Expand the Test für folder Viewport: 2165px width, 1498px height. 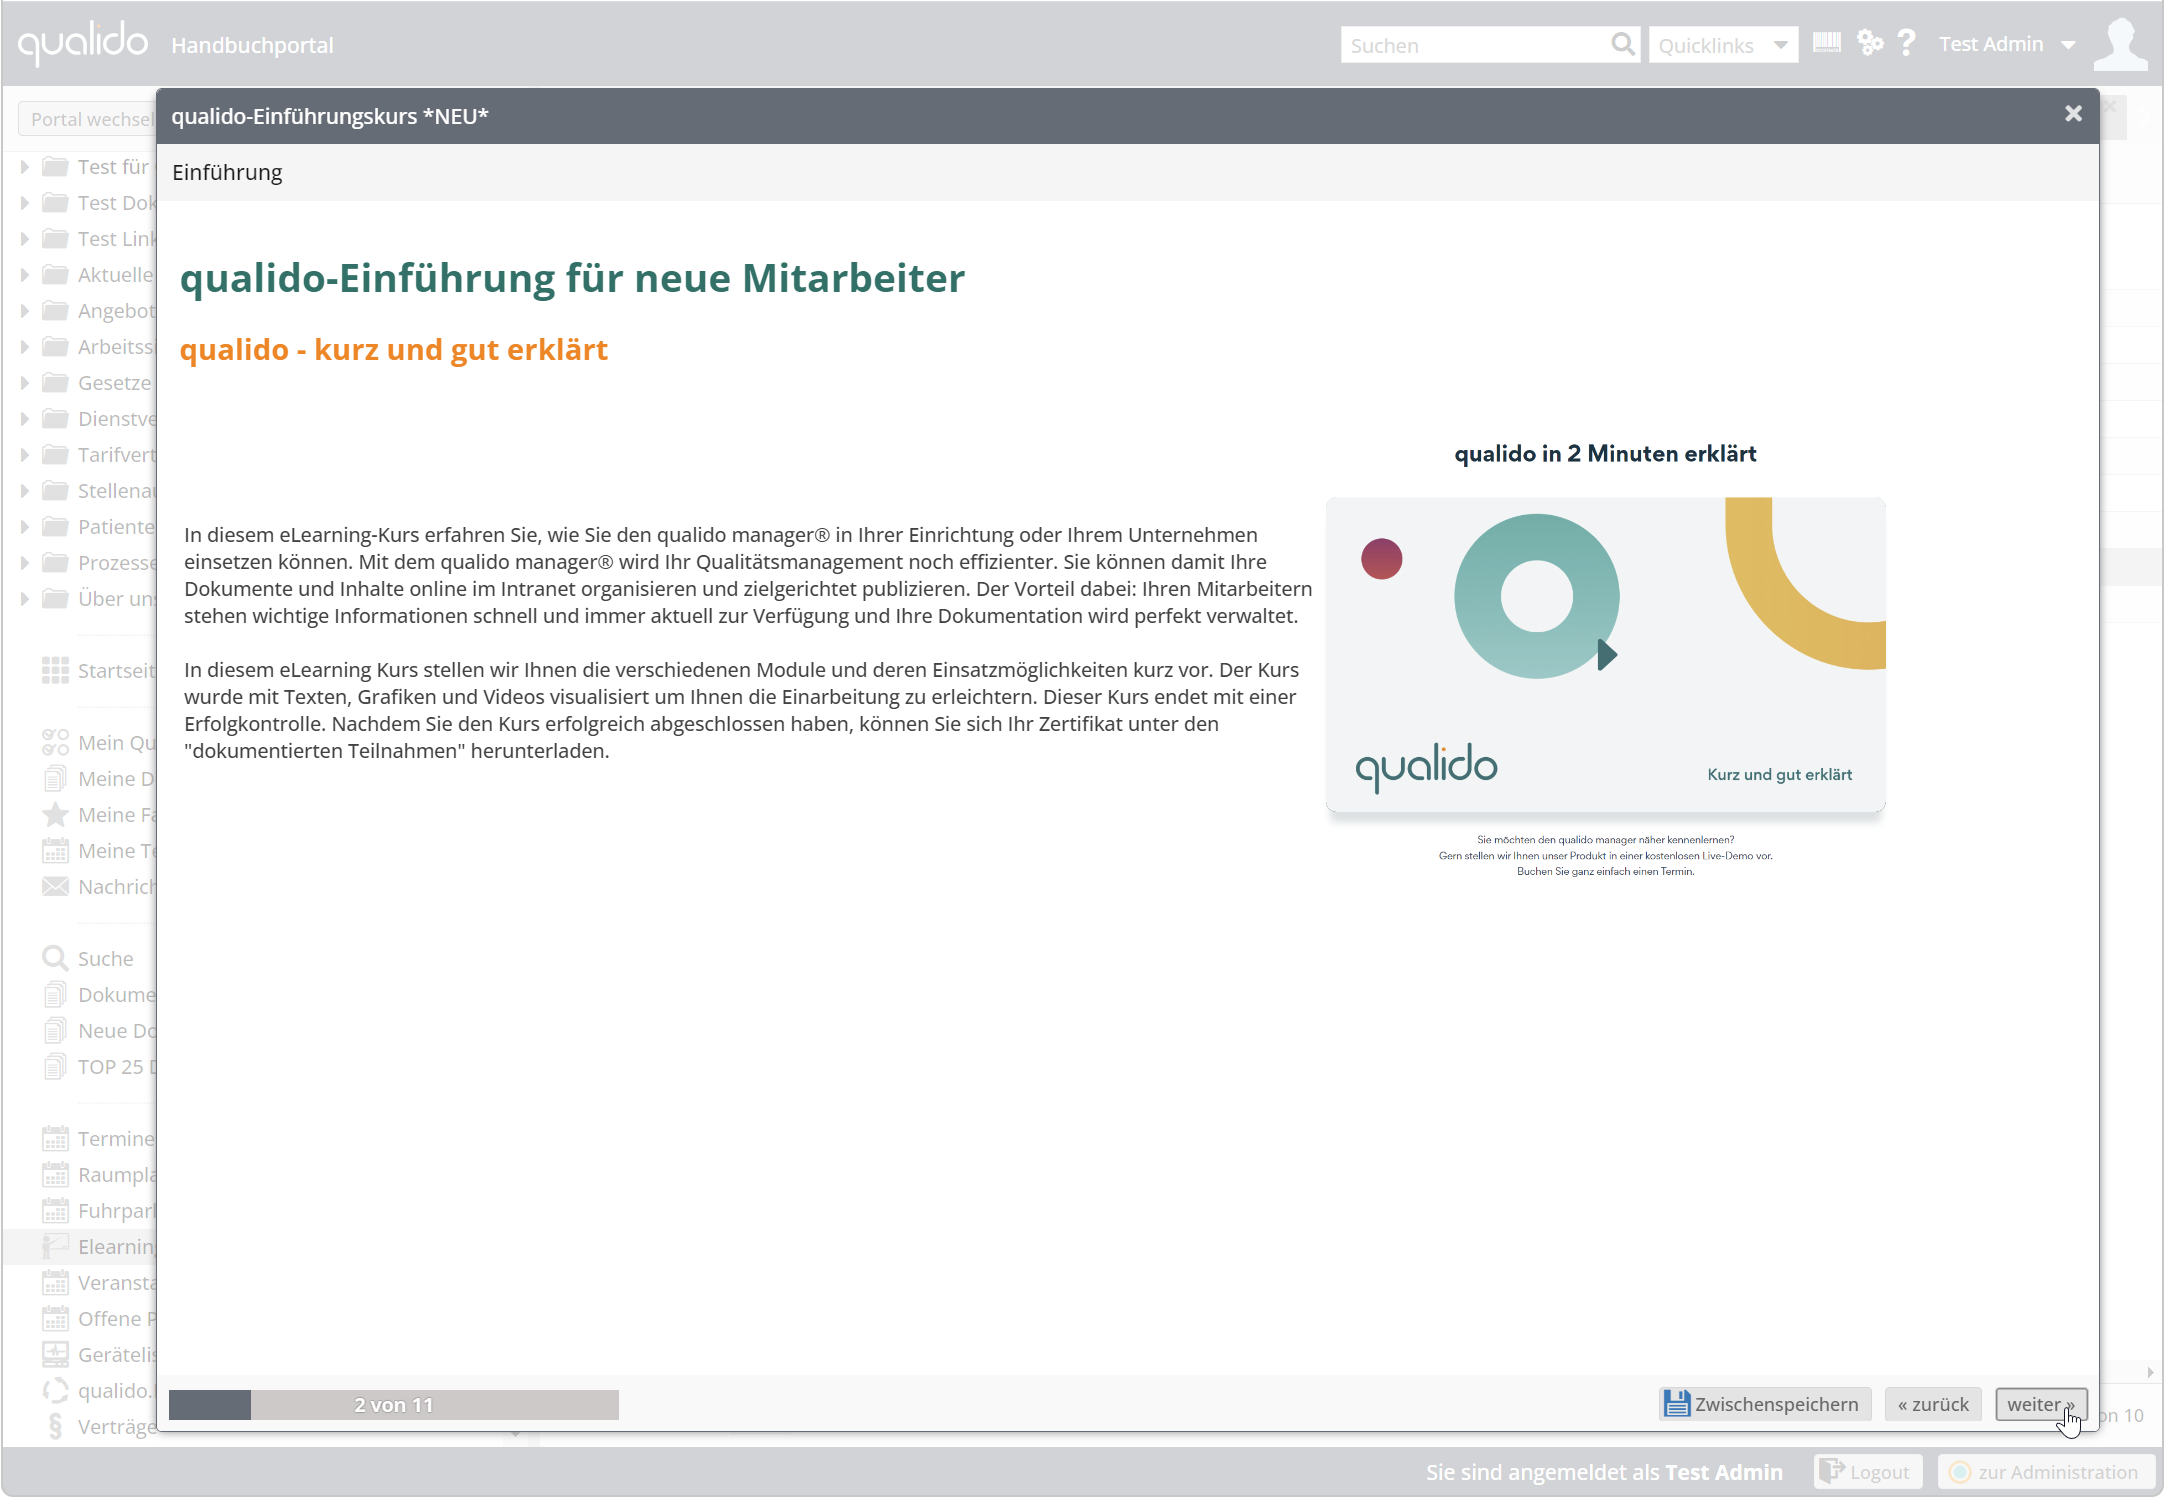[25, 167]
